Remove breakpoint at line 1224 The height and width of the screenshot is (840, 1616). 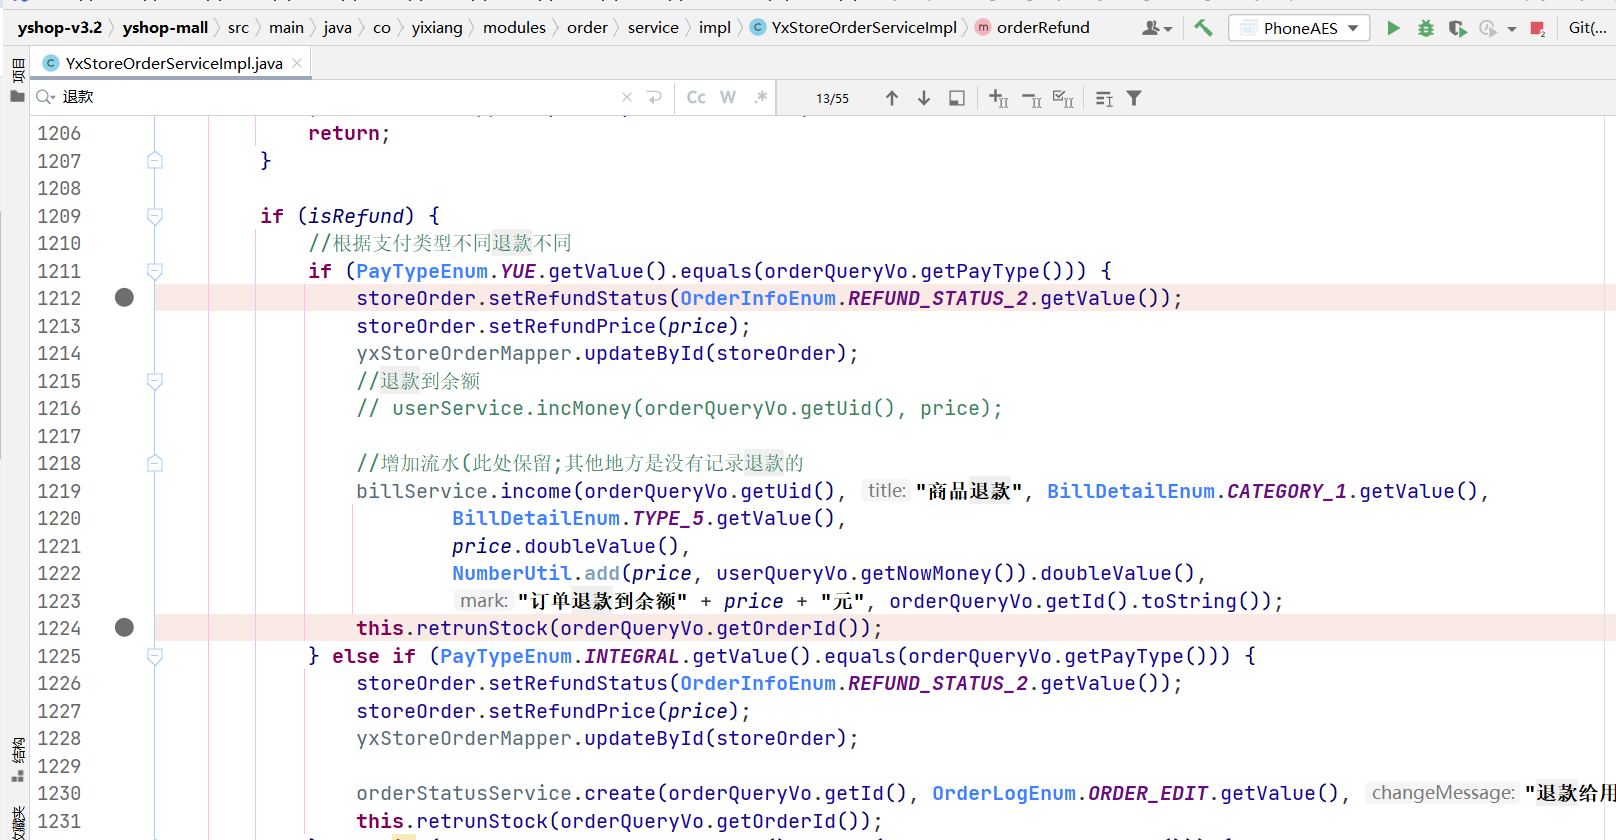[x=124, y=627]
